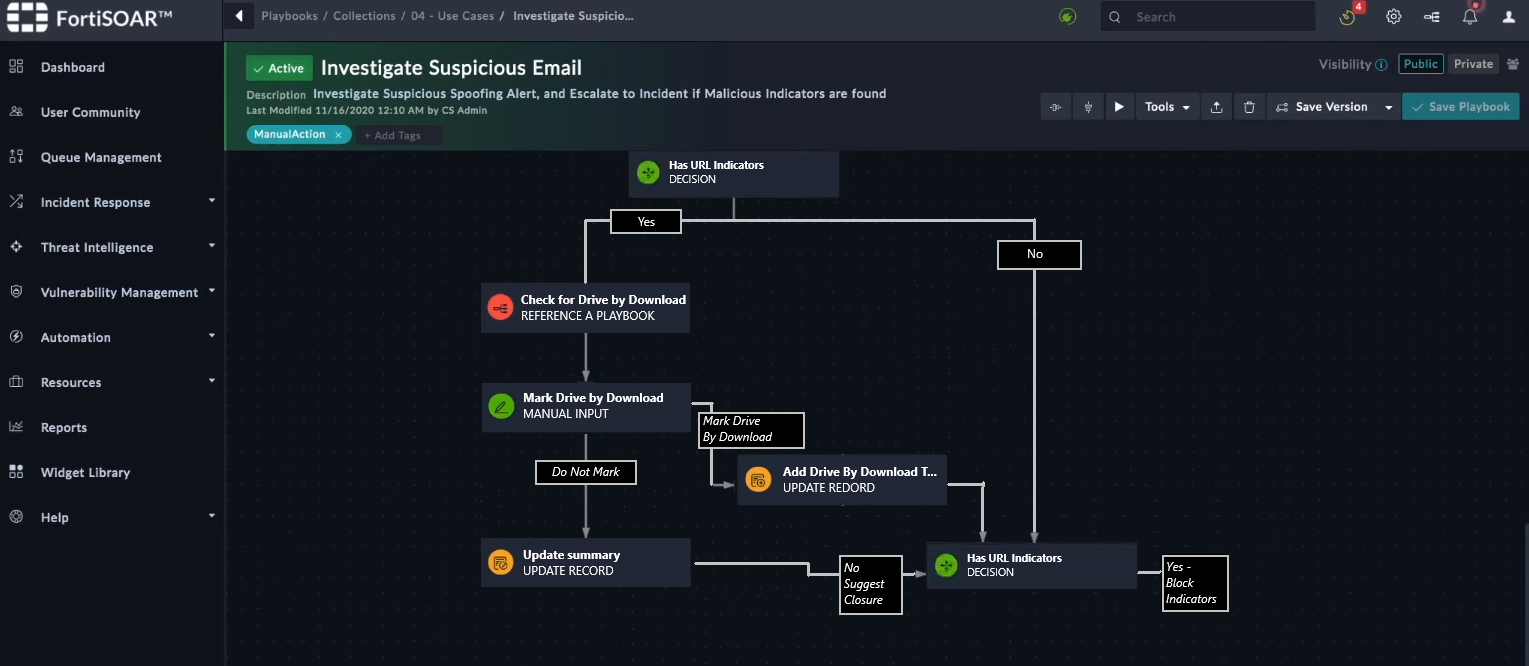Run the playbook with the play button

[1119, 107]
